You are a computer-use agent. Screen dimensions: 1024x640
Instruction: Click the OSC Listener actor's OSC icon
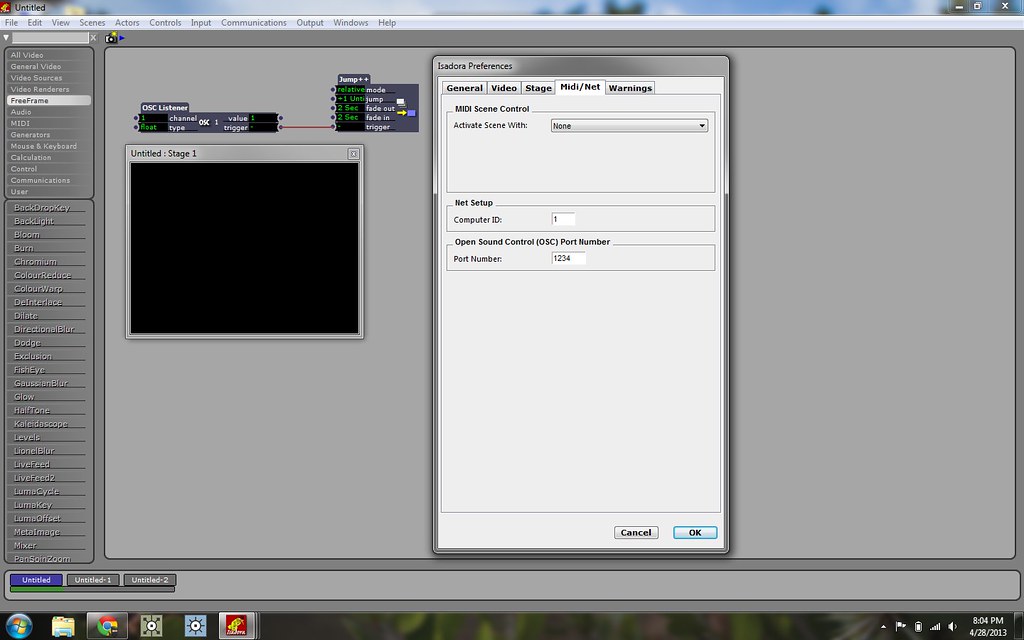click(205, 122)
